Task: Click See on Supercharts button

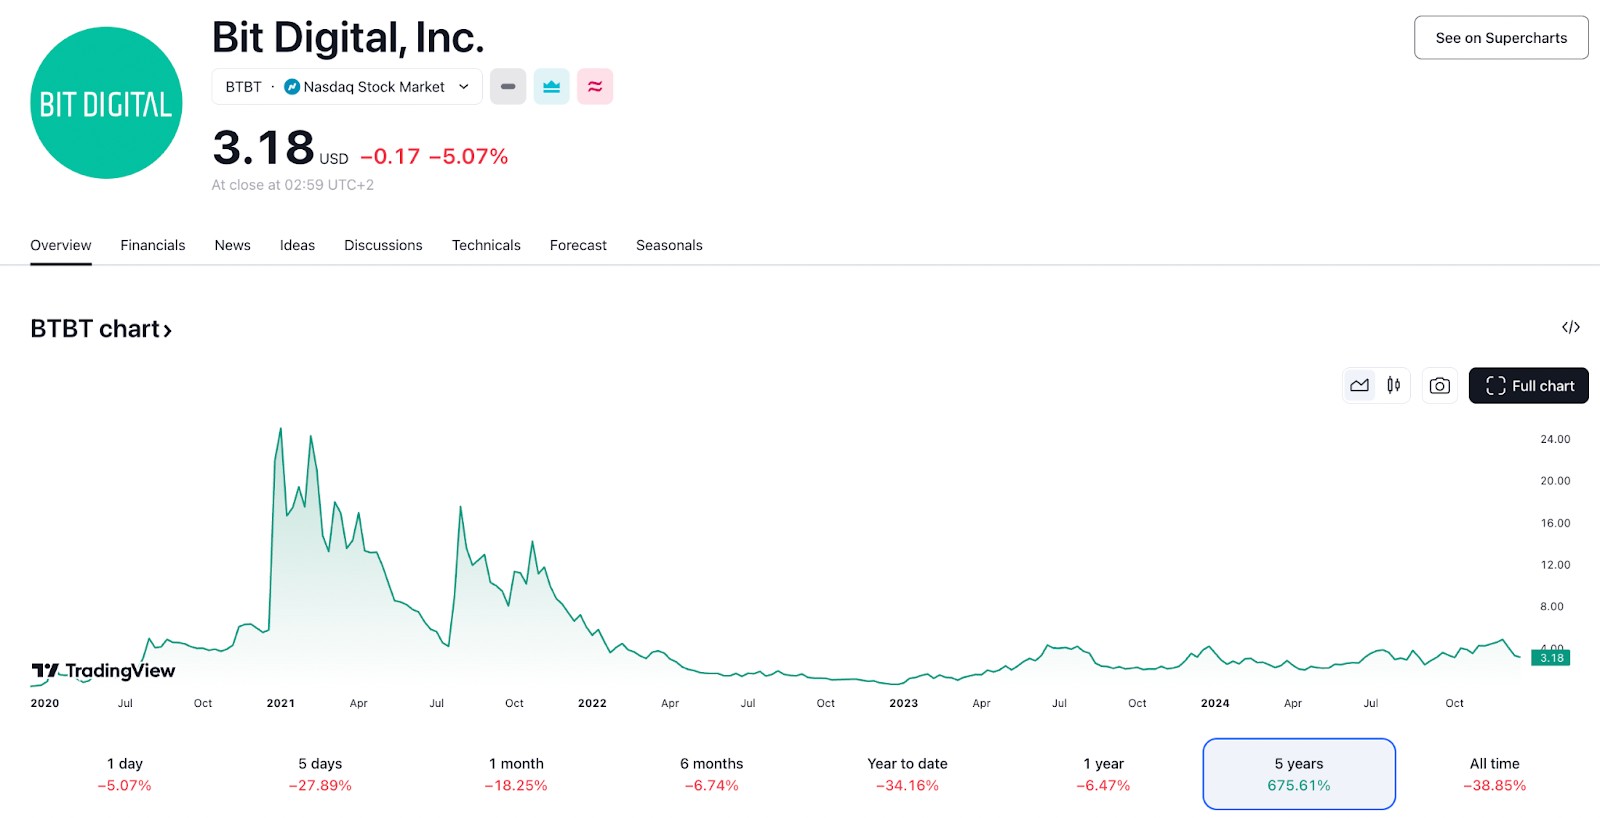Action: tap(1501, 38)
